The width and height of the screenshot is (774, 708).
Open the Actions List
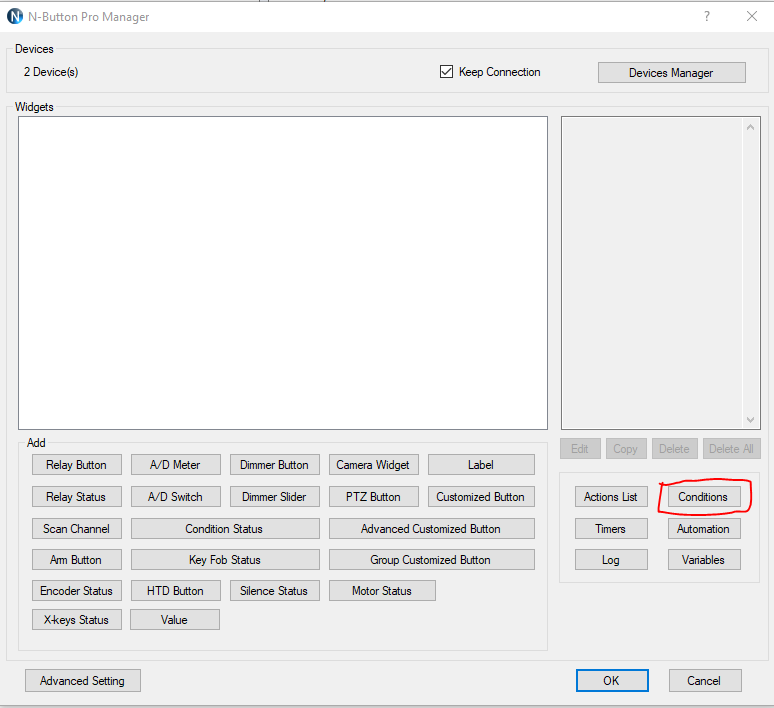[x=611, y=497]
